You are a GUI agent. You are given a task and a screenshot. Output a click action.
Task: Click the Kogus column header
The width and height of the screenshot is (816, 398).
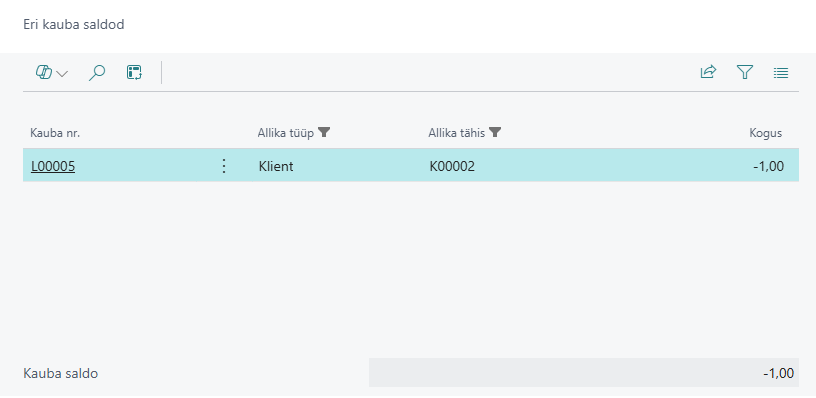(766, 133)
